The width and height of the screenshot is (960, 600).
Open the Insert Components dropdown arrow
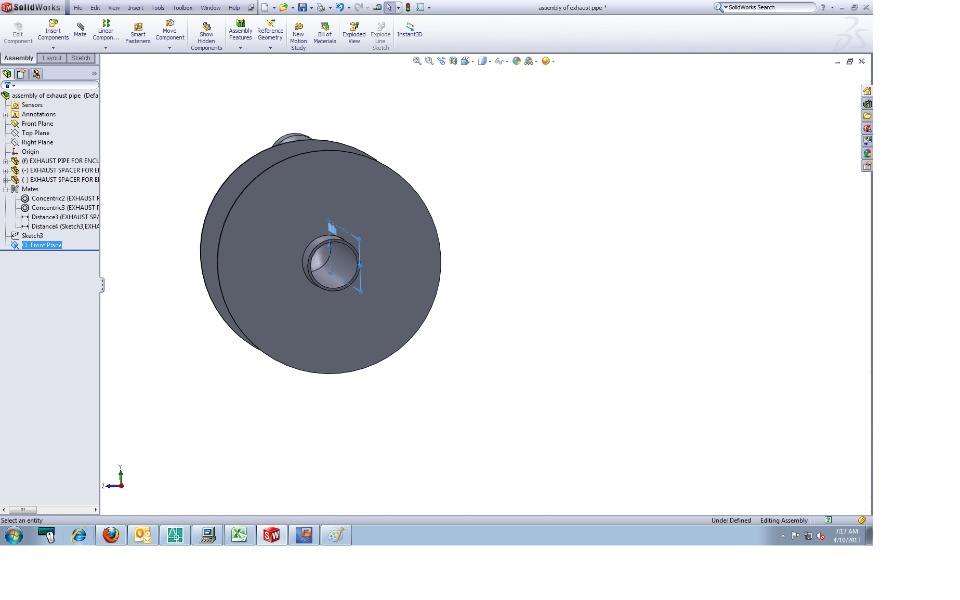pos(53,48)
